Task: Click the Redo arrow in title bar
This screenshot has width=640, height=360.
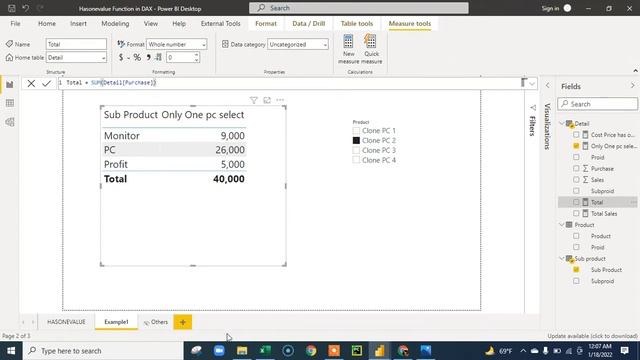Action: (x=40, y=8)
